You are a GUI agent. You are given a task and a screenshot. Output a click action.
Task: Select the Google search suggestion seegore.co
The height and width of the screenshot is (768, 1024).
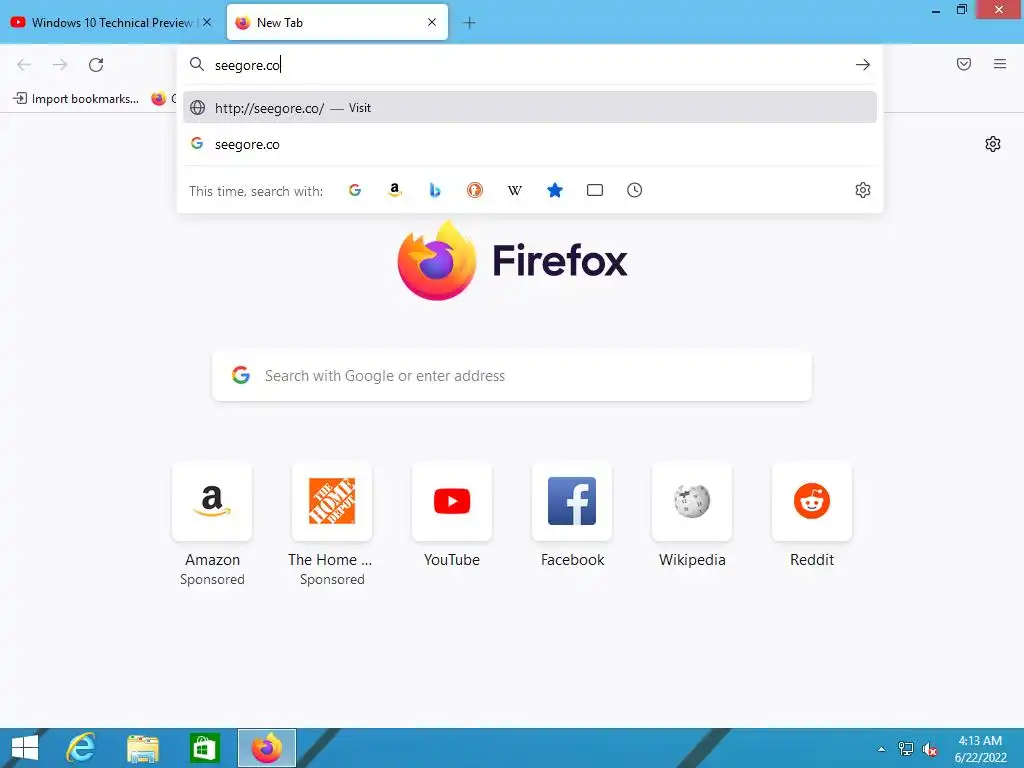(x=530, y=144)
